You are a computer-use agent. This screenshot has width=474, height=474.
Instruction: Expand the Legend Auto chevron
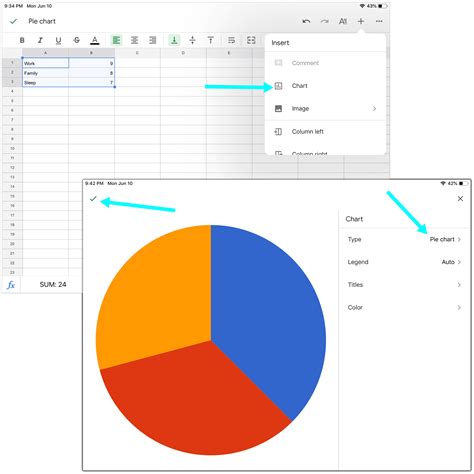[459, 262]
